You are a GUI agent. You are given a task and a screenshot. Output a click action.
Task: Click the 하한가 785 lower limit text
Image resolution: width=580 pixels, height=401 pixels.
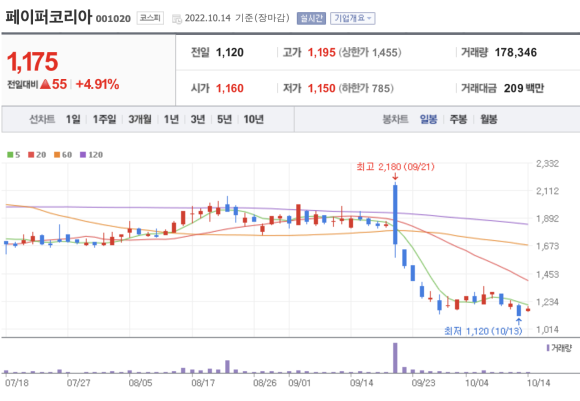(366, 88)
